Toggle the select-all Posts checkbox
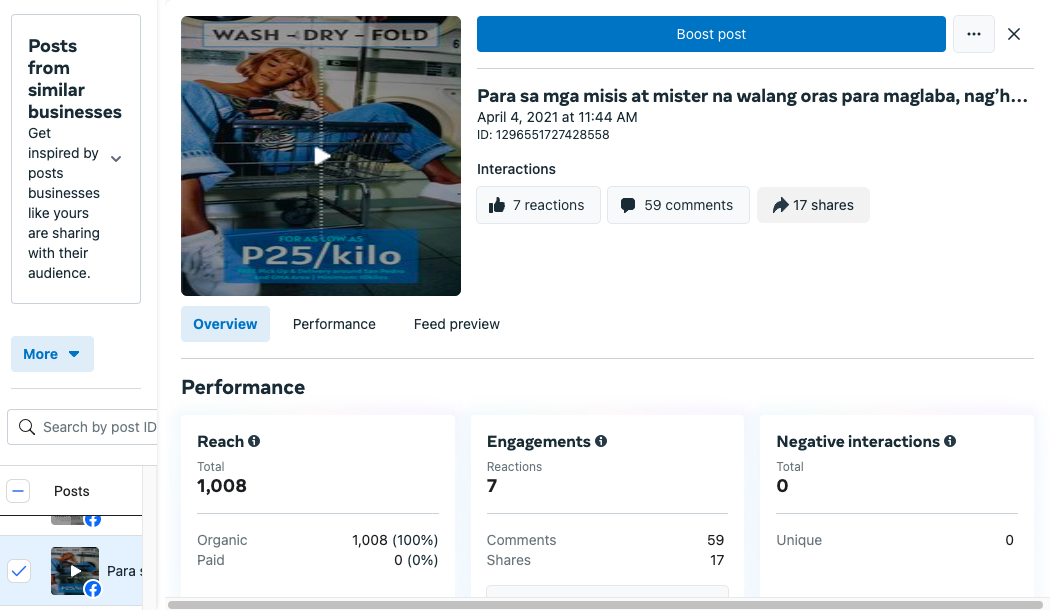The image size is (1050, 610). pos(19,491)
